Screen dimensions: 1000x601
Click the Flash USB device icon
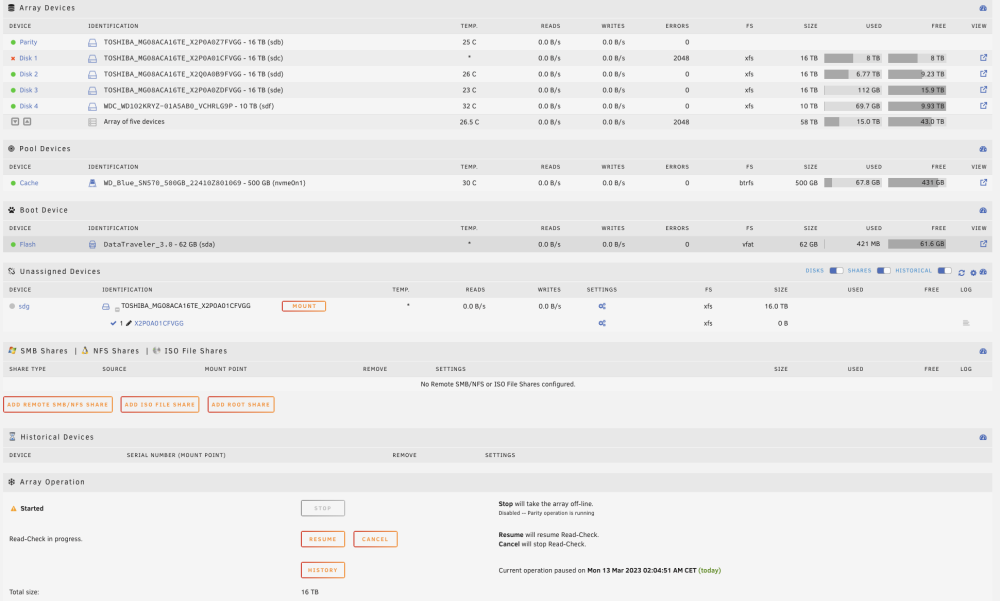[92, 244]
